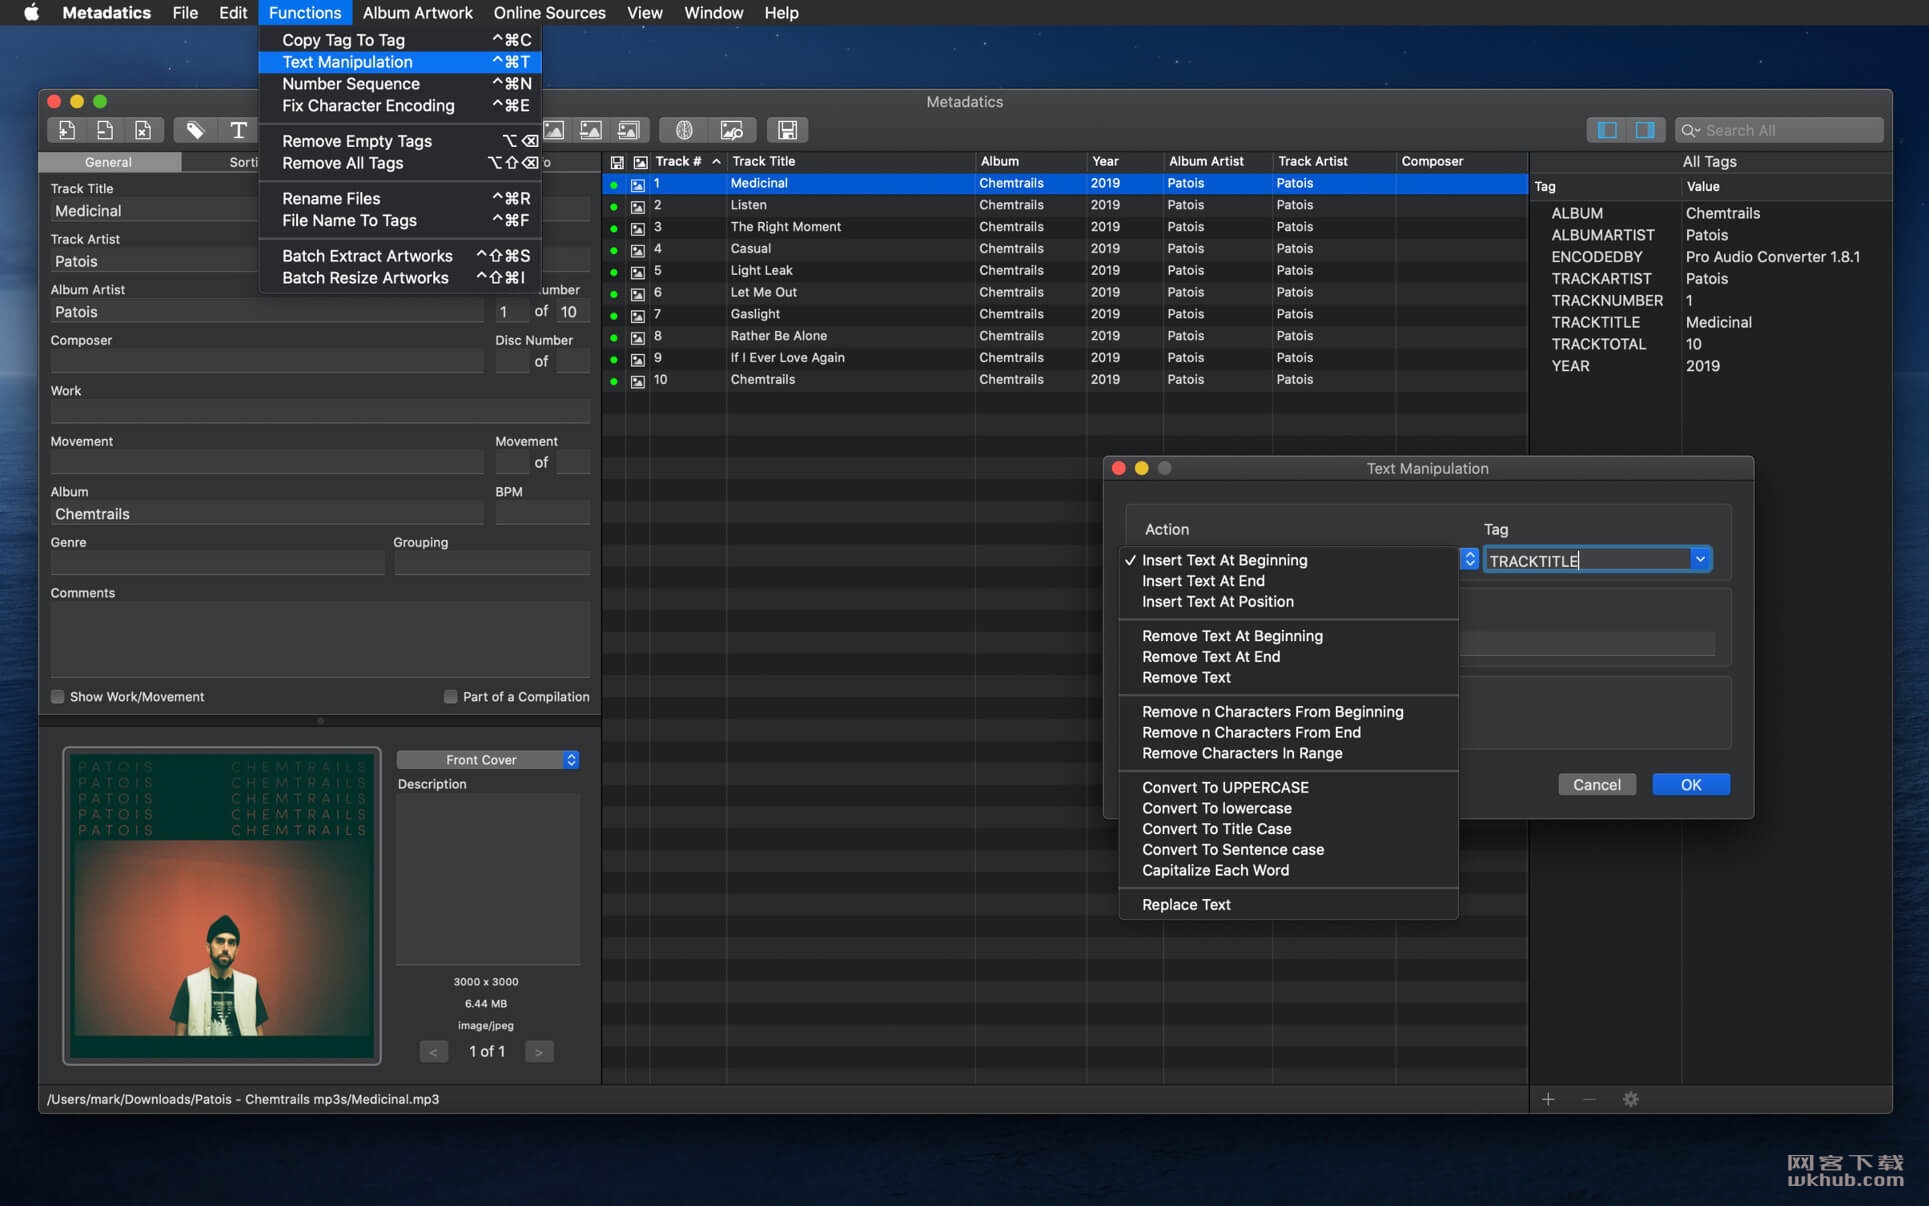
Task: Enable Part of a Compilation checkbox
Action: pos(450,697)
